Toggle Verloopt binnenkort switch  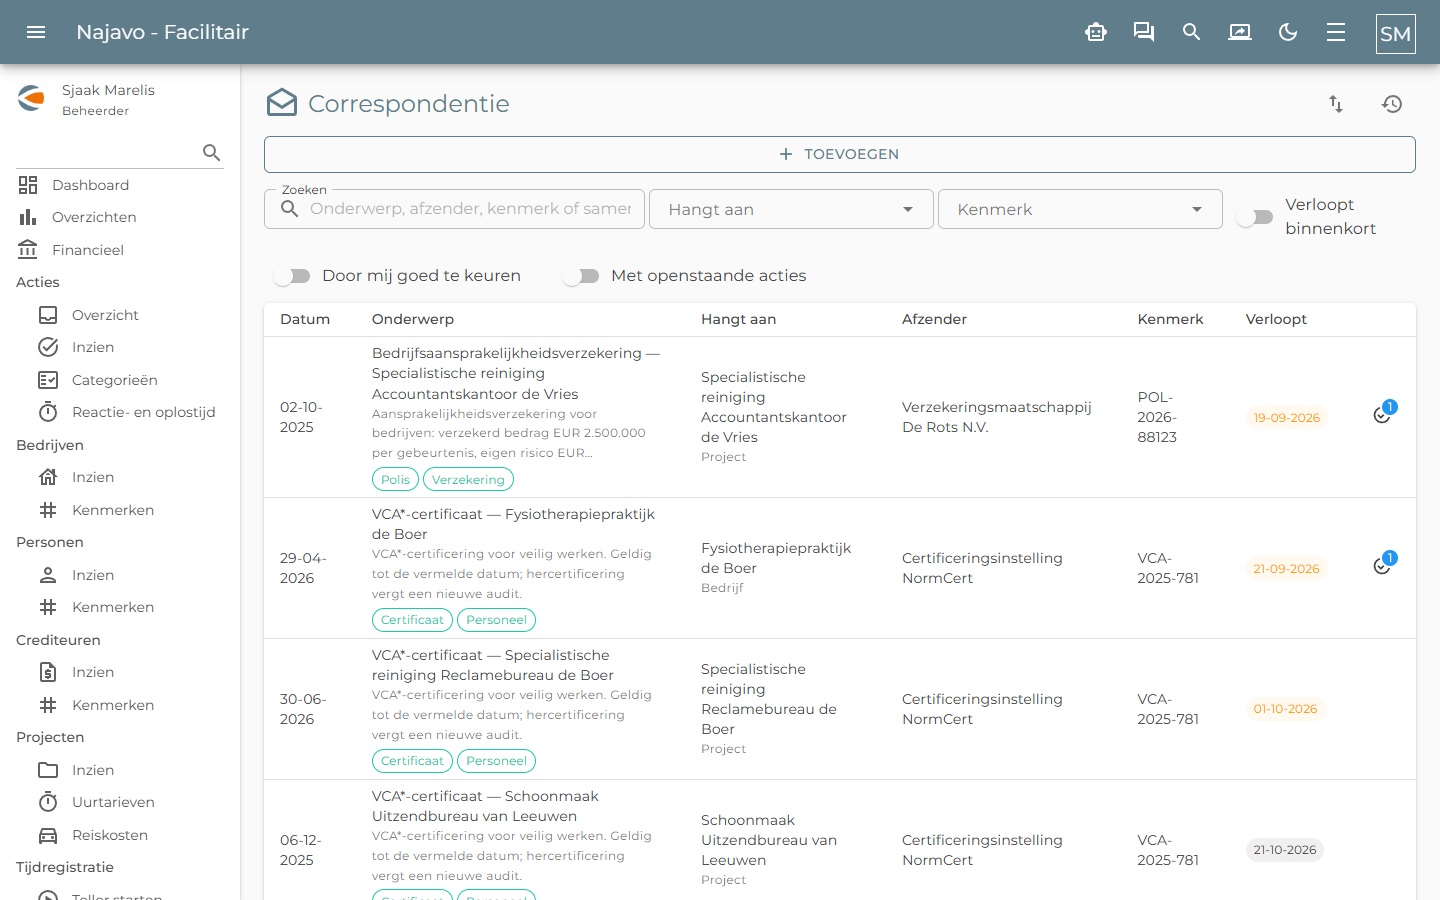click(x=1255, y=217)
